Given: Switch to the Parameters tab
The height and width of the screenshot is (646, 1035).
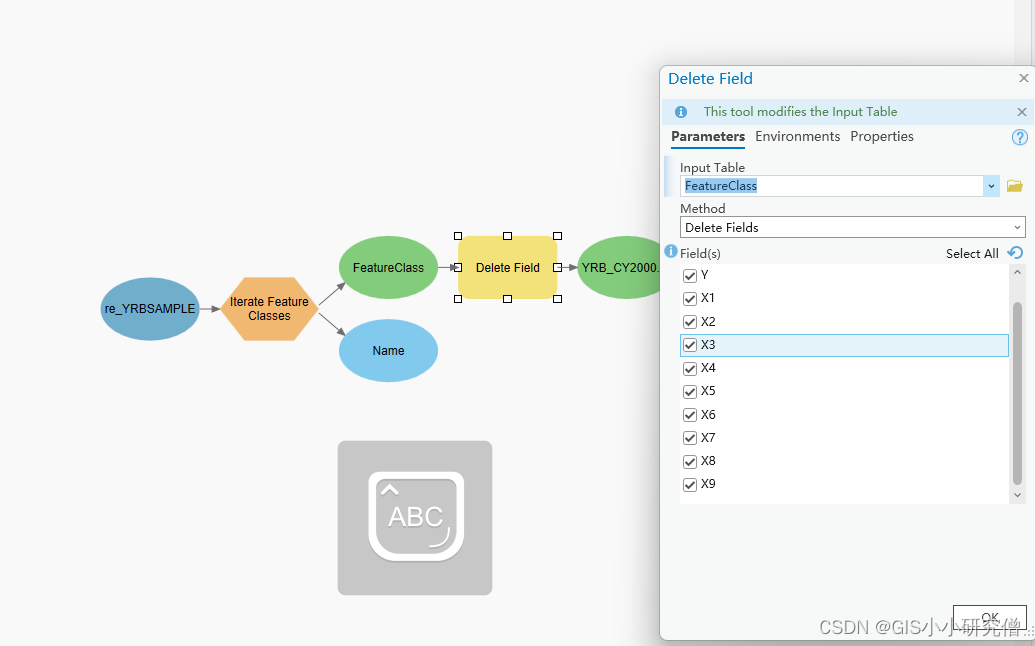Looking at the screenshot, I should pyautogui.click(x=708, y=137).
